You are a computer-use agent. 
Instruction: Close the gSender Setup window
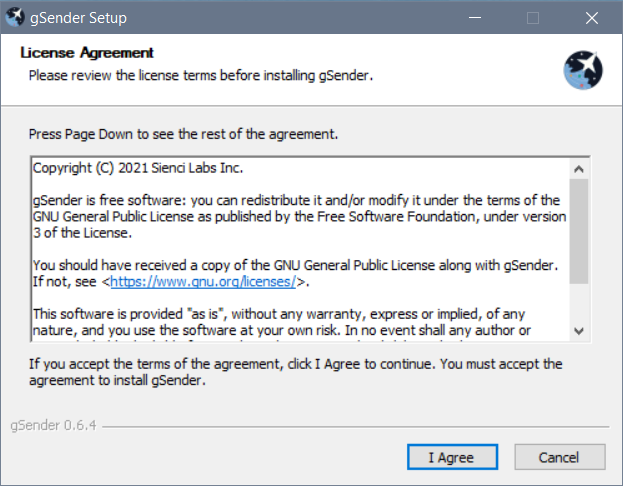592,17
